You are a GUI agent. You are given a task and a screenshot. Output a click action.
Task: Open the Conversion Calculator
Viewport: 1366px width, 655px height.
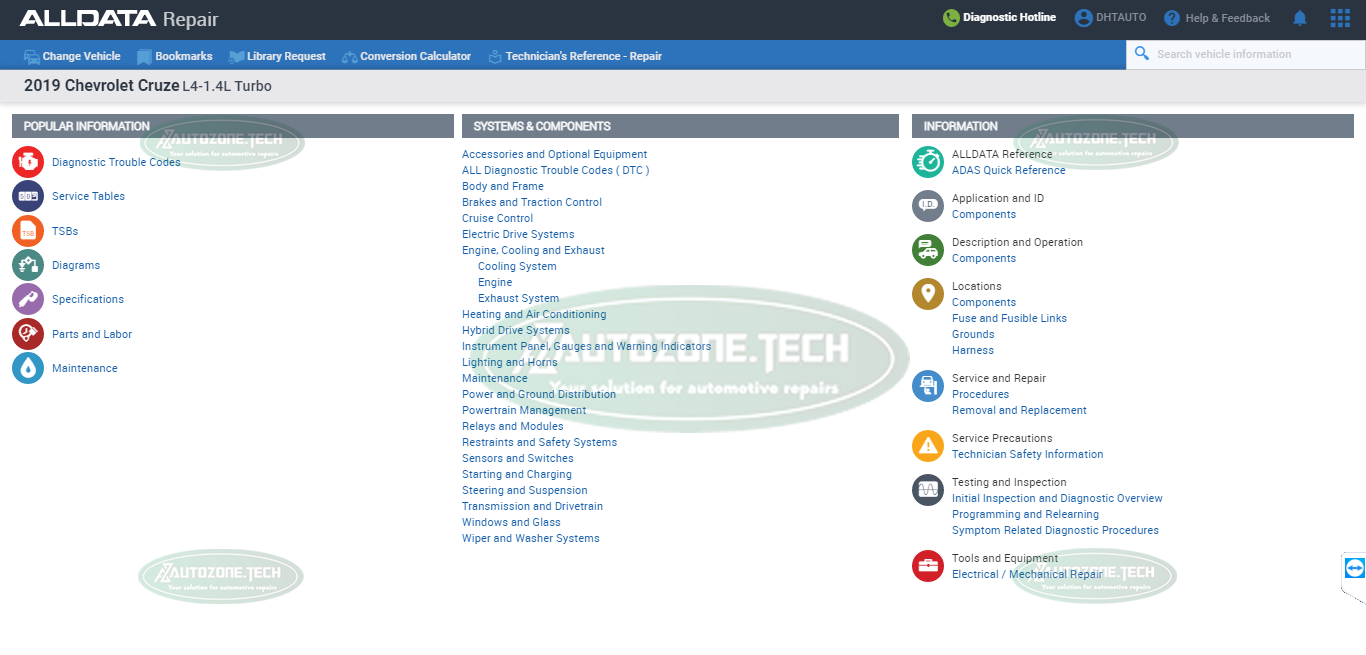[x=406, y=56]
